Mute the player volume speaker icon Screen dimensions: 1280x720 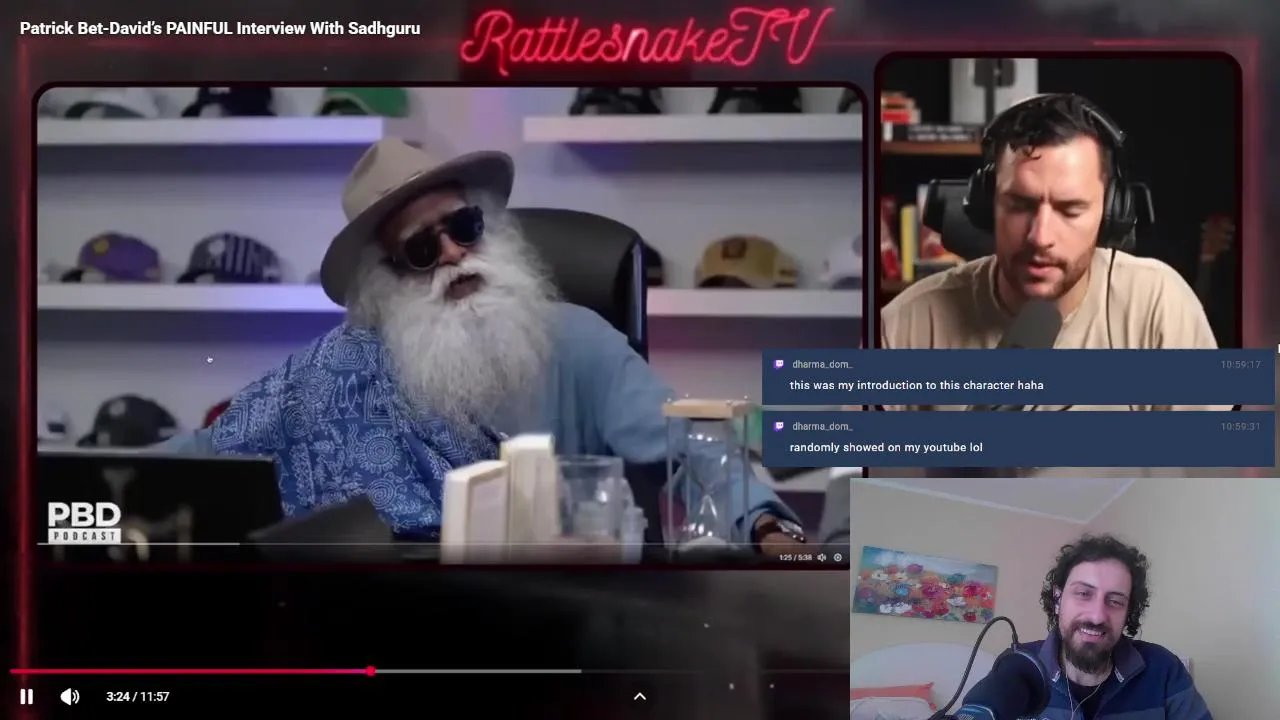click(x=70, y=696)
